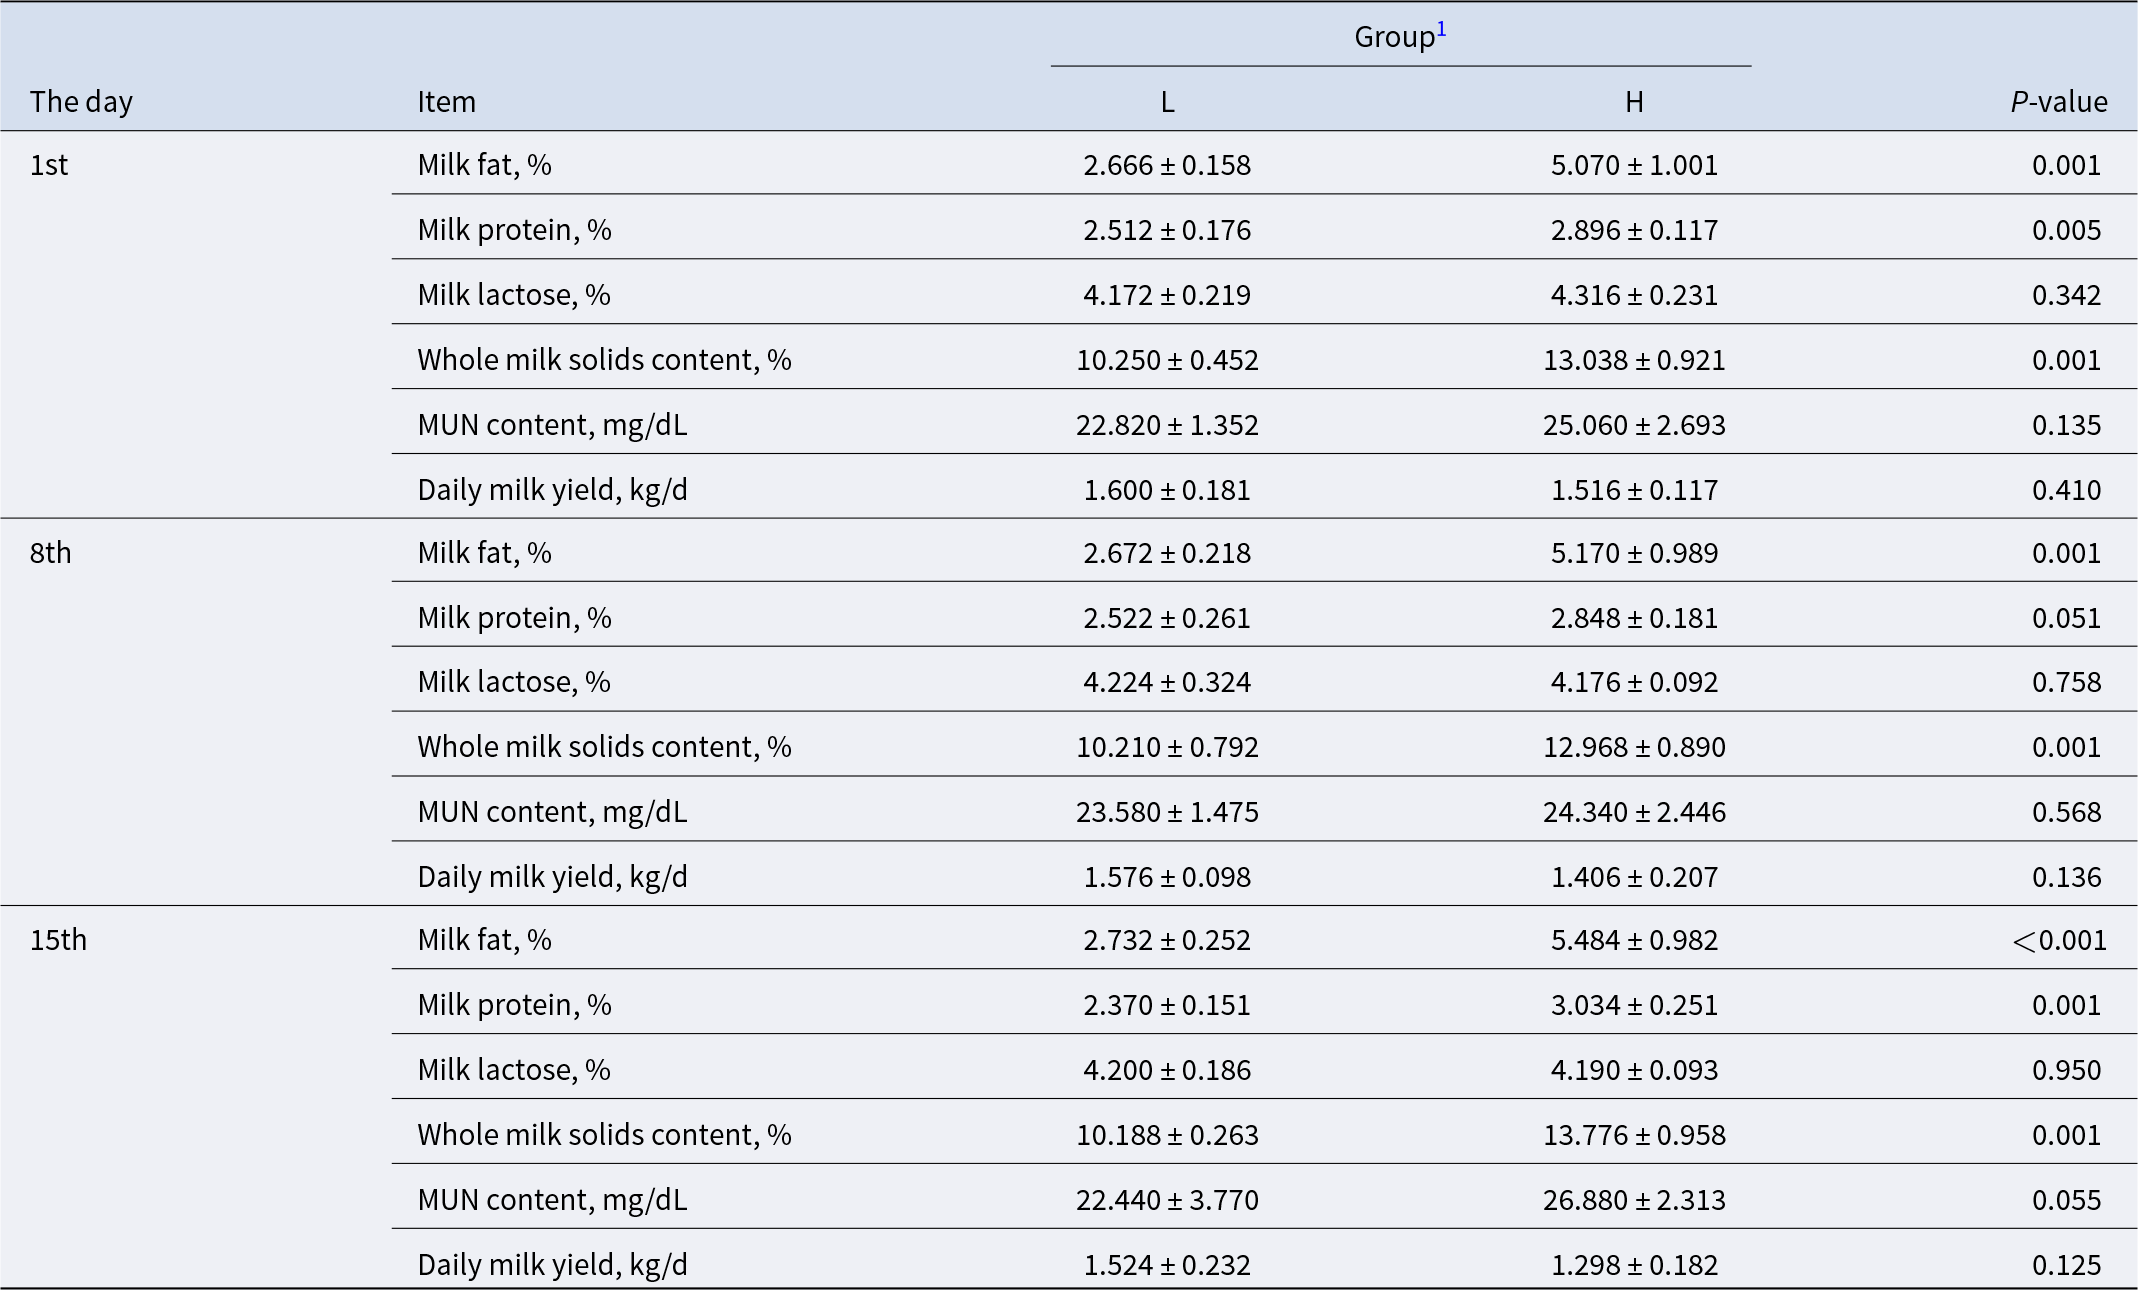The height and width of the screenshot is (1290, 2138).
Task: Select the L group column header
Action: tap(1167, 101)
